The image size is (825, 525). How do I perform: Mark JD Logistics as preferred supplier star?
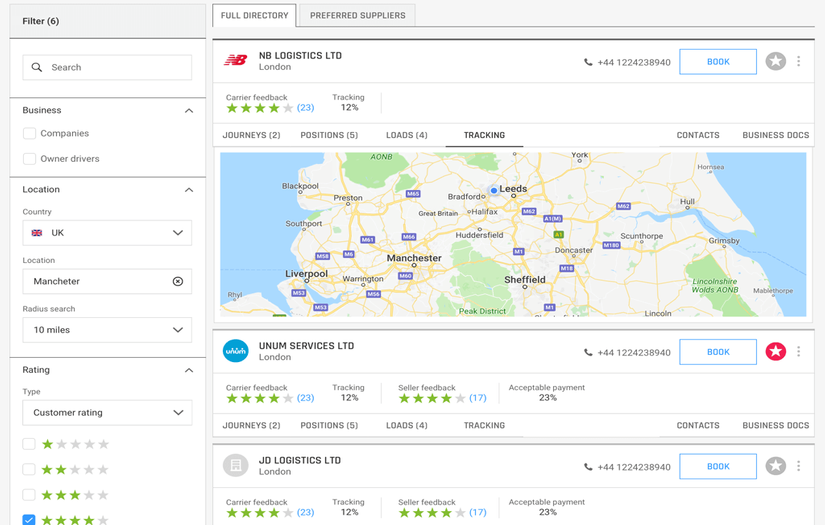pyautogui.click(x=776, y=466)
